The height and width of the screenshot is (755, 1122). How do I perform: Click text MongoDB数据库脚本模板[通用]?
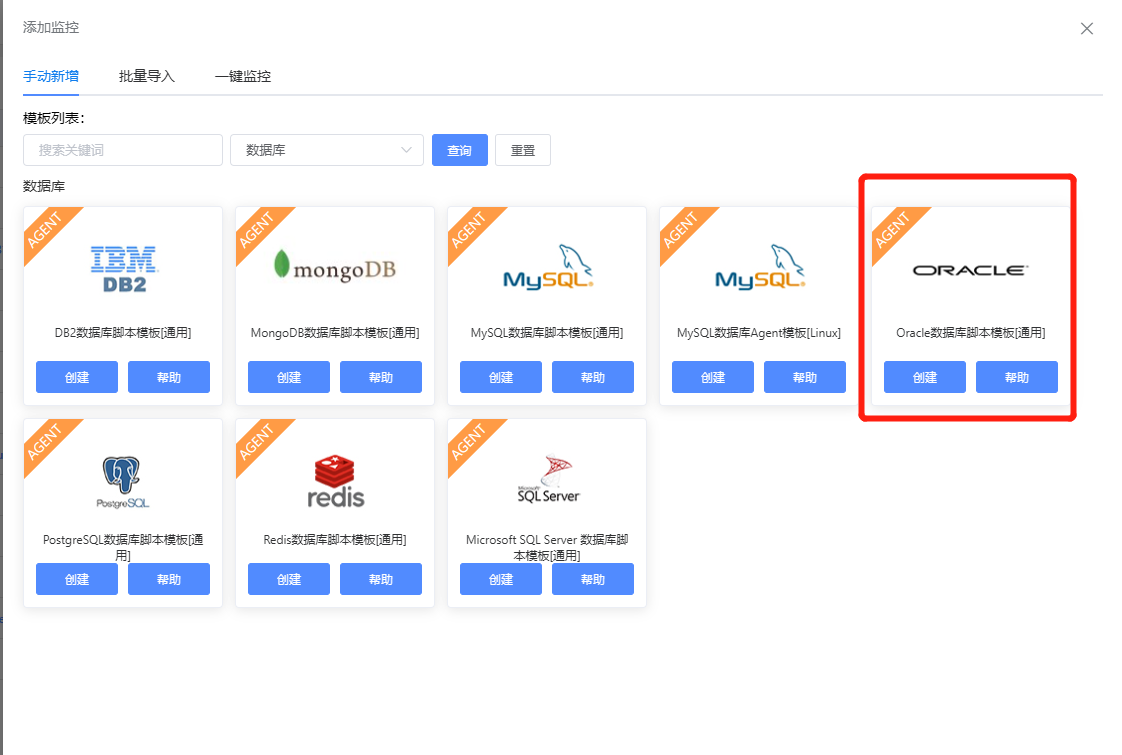[335, 333]
